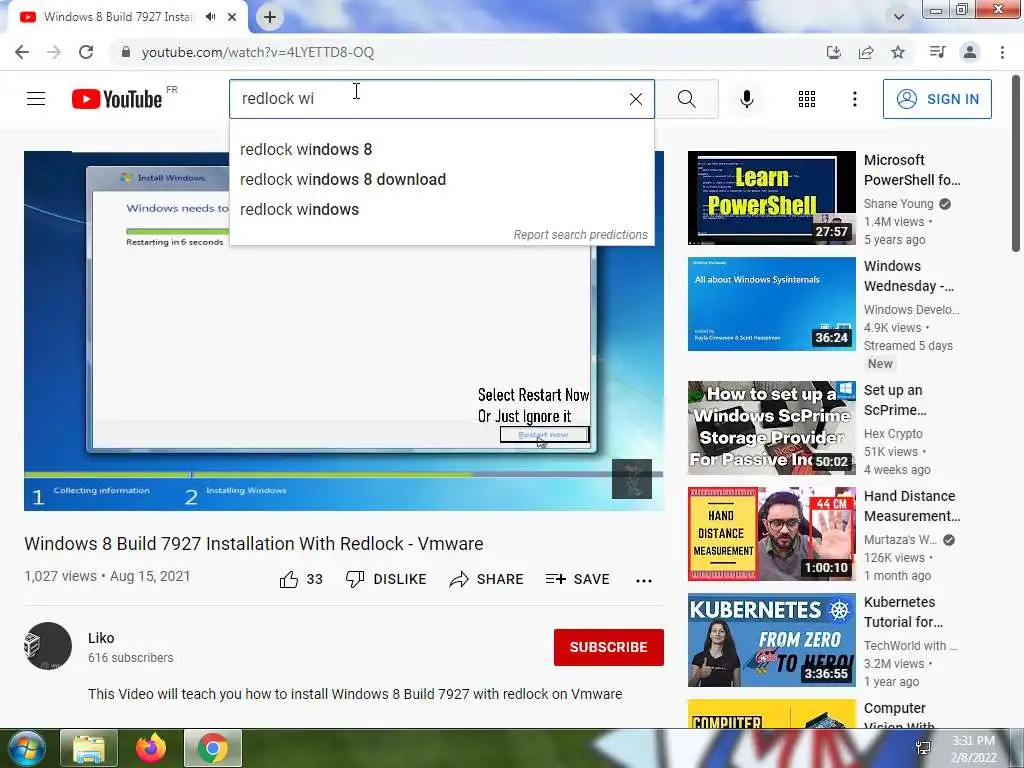This screenshot has height=768, width=1024.
Task: SAVE the video to a playlist
Action: pyautogui.click(x=577, y=579)
